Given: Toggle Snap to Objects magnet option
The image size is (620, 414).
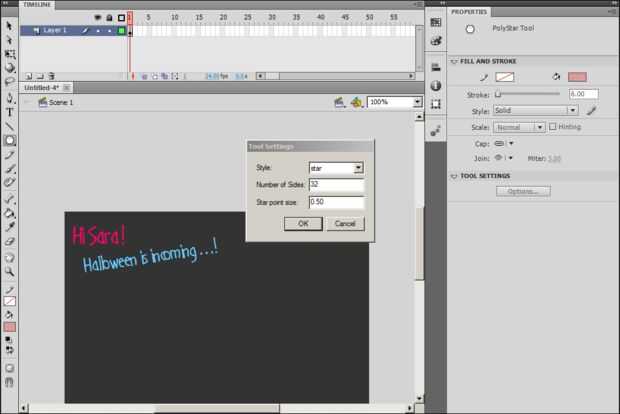Looking at the screenshot, I should point(9,382).
